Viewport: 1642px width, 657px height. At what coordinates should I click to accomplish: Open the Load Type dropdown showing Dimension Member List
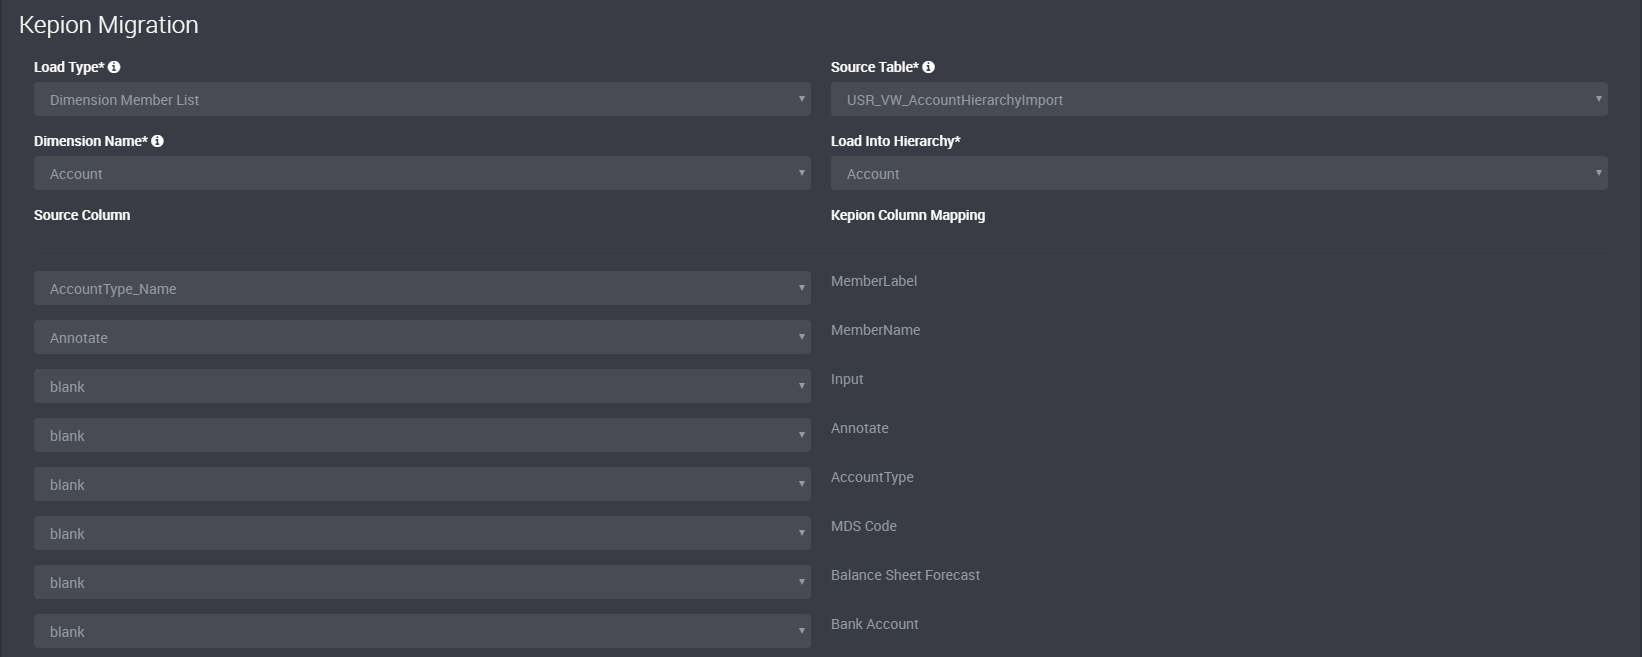(x=422, y=99)
